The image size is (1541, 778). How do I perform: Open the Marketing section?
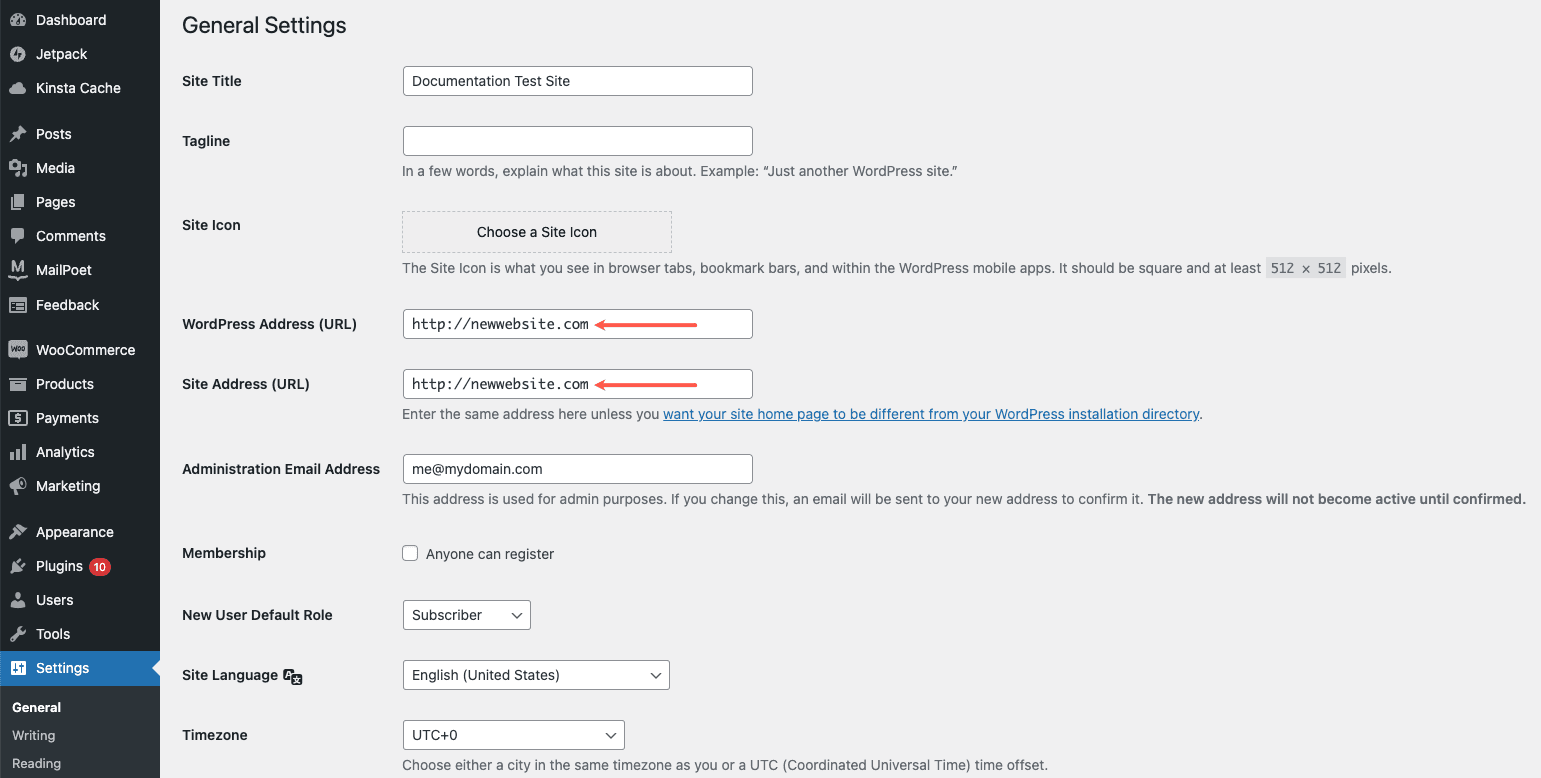coord(68,486)
